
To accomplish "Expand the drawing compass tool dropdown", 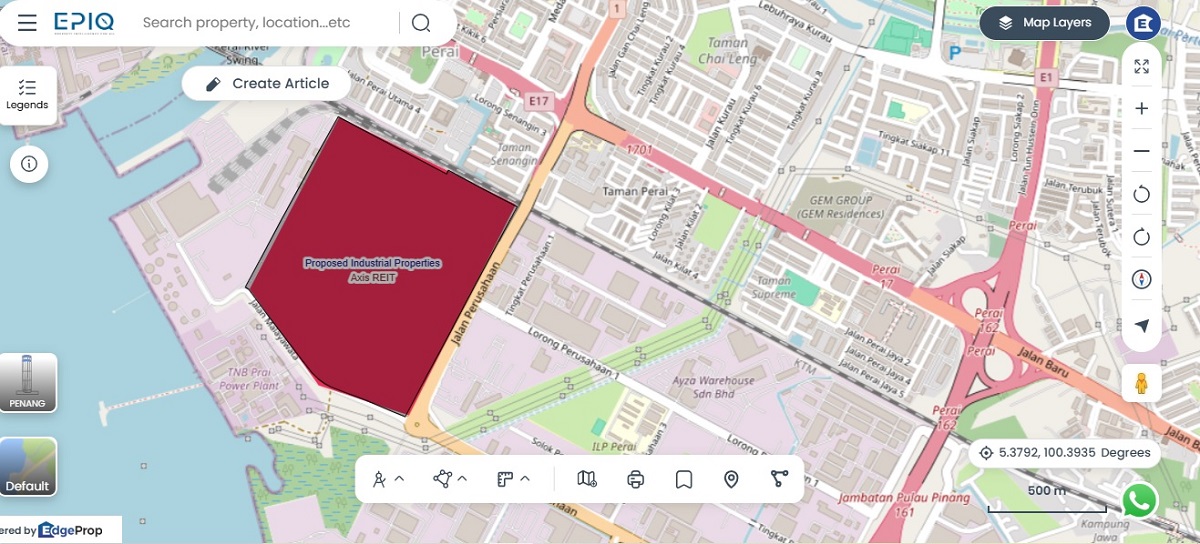I will 388,479.
